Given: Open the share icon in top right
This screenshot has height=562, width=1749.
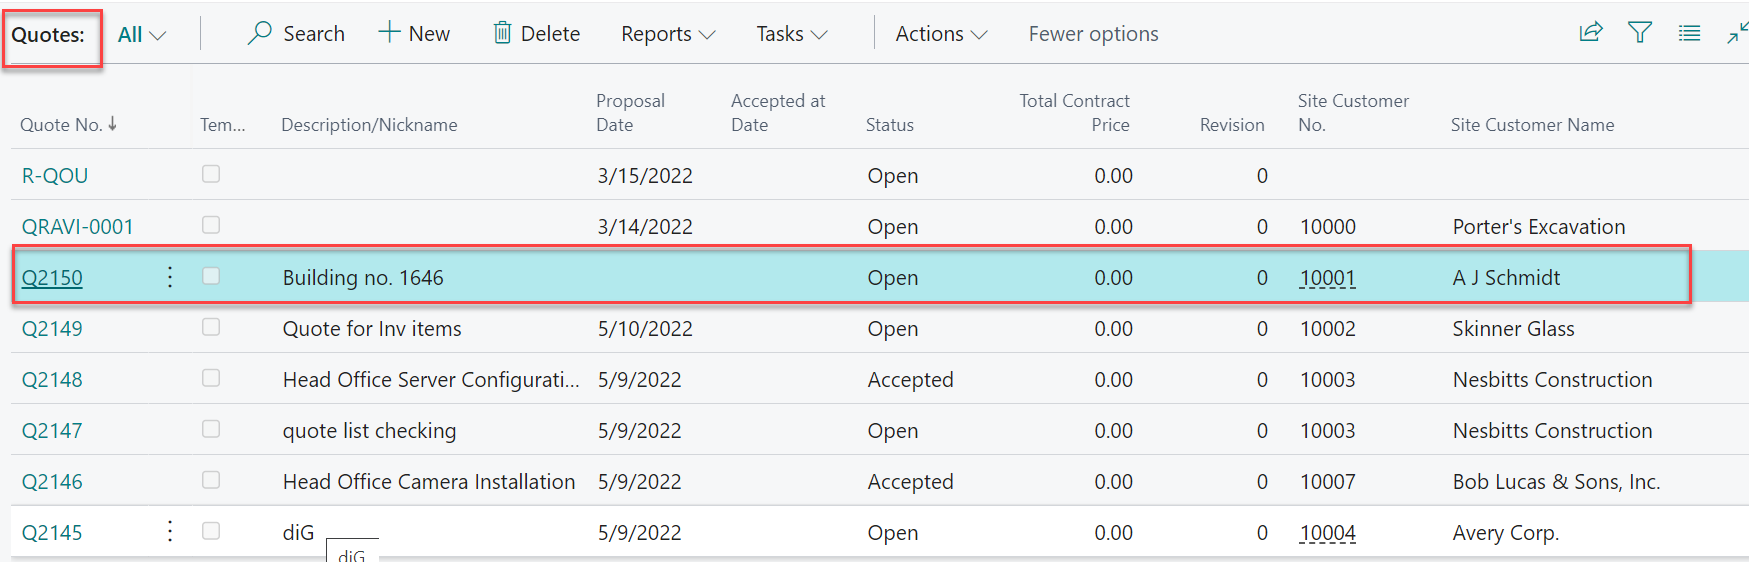Looking at the screenshot, I should point(1591,32).
